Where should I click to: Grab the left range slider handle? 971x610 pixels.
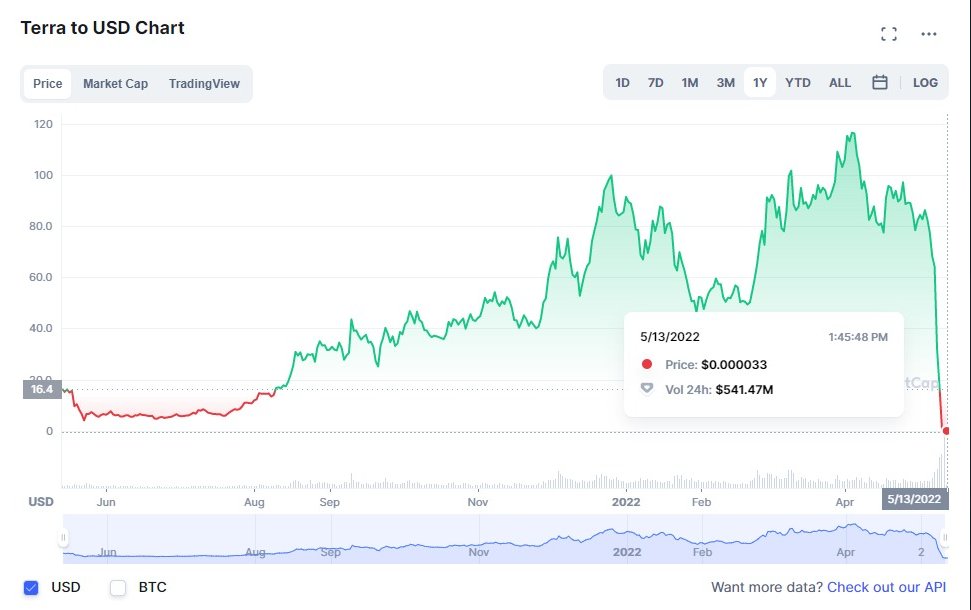click(x=63, y=538)
